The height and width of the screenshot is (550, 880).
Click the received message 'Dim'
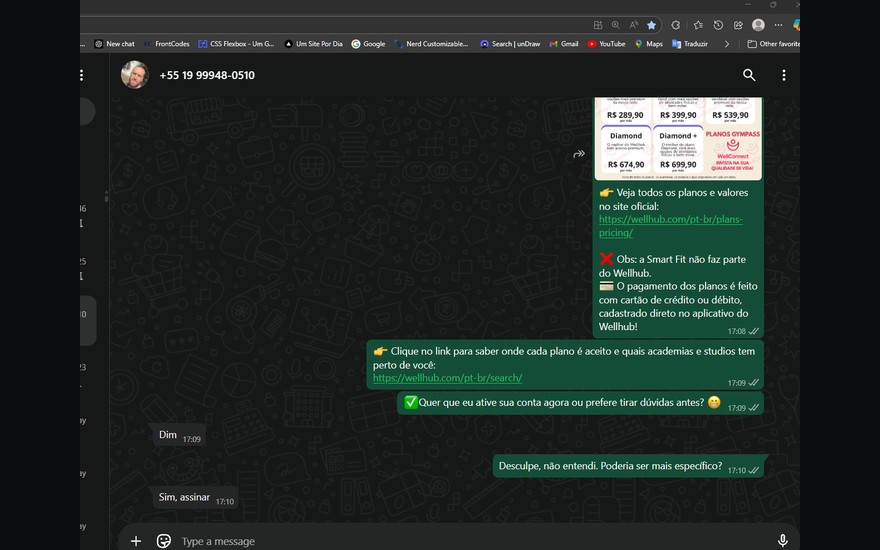point(178,436)
